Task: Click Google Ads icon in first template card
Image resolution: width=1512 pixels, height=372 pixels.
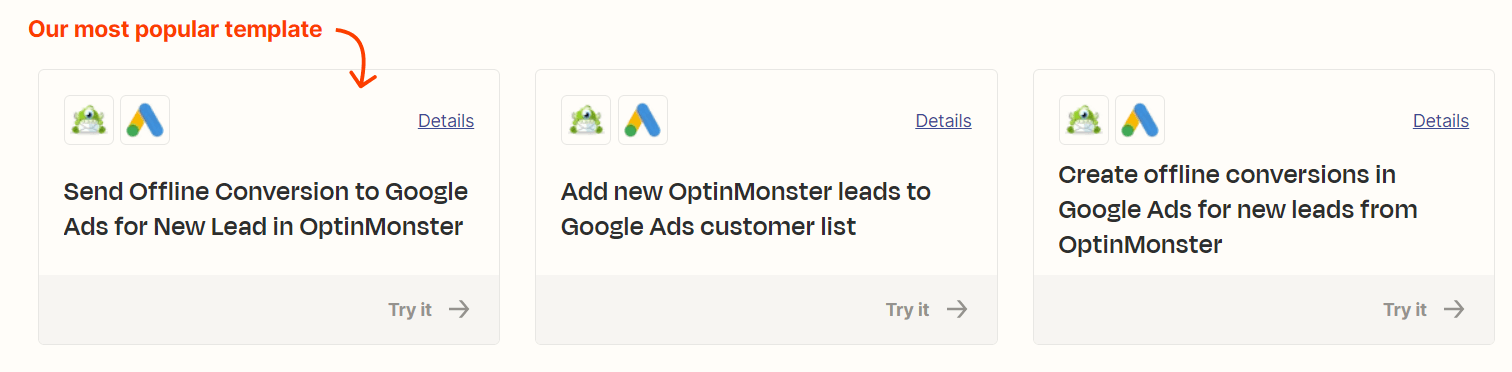Action: click(x=145, y=120)
